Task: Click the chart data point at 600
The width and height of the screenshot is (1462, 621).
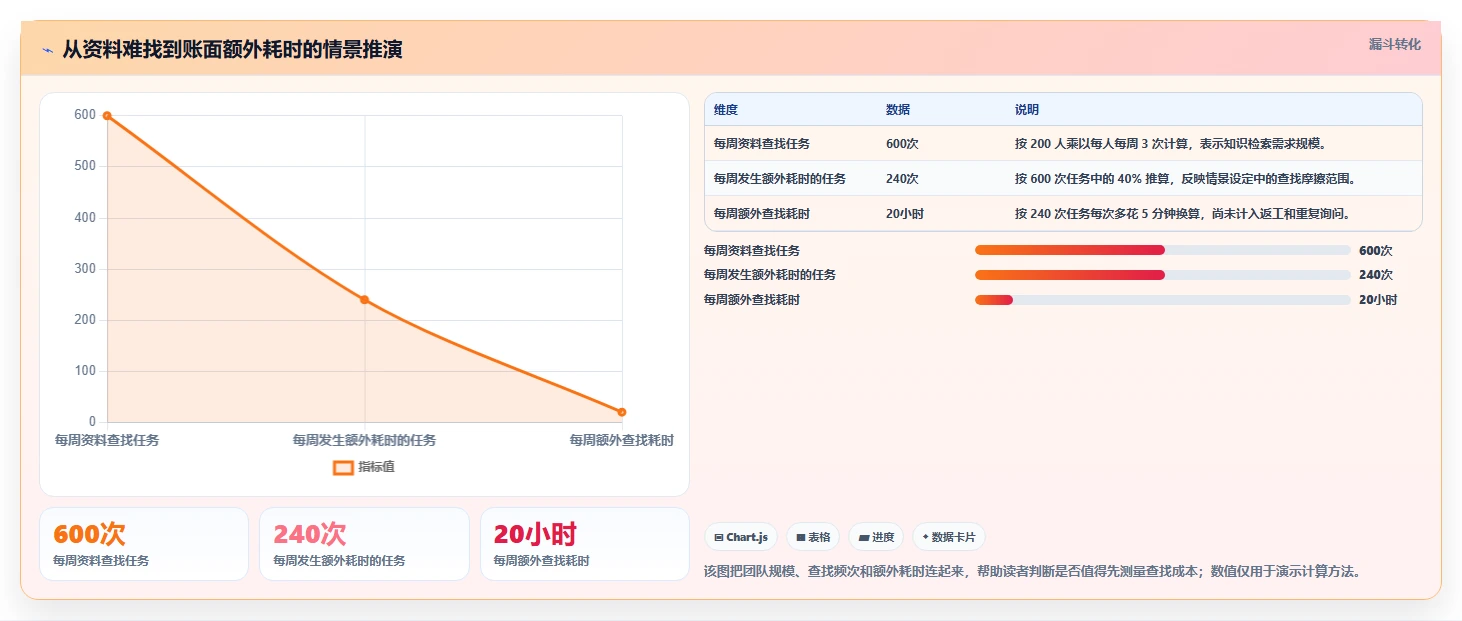Action: point(107,116)
